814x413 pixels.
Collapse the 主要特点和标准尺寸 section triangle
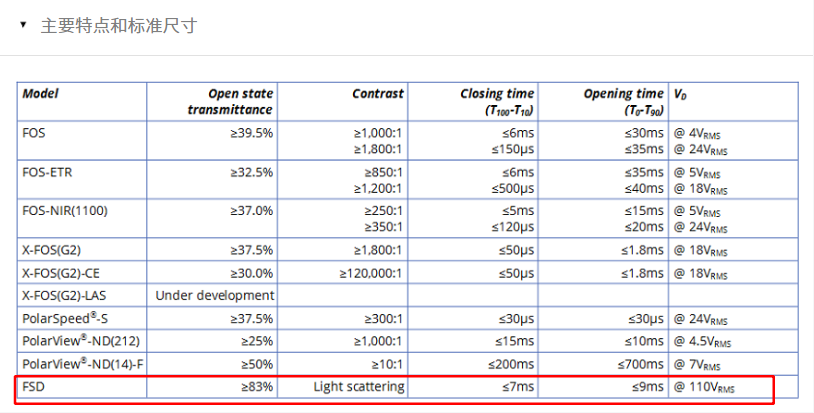tap(23, 24)
